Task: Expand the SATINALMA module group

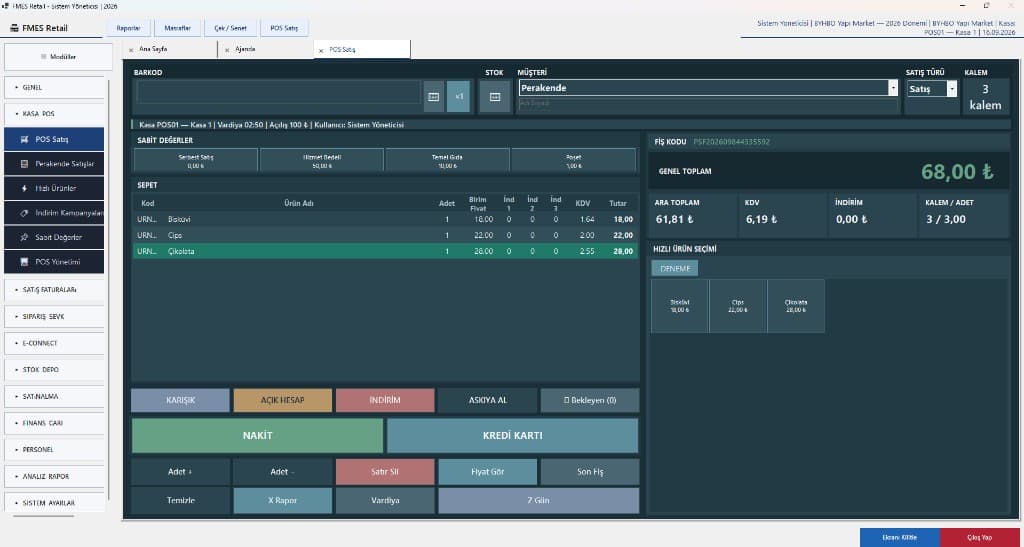Action: [x=54, y=396]
